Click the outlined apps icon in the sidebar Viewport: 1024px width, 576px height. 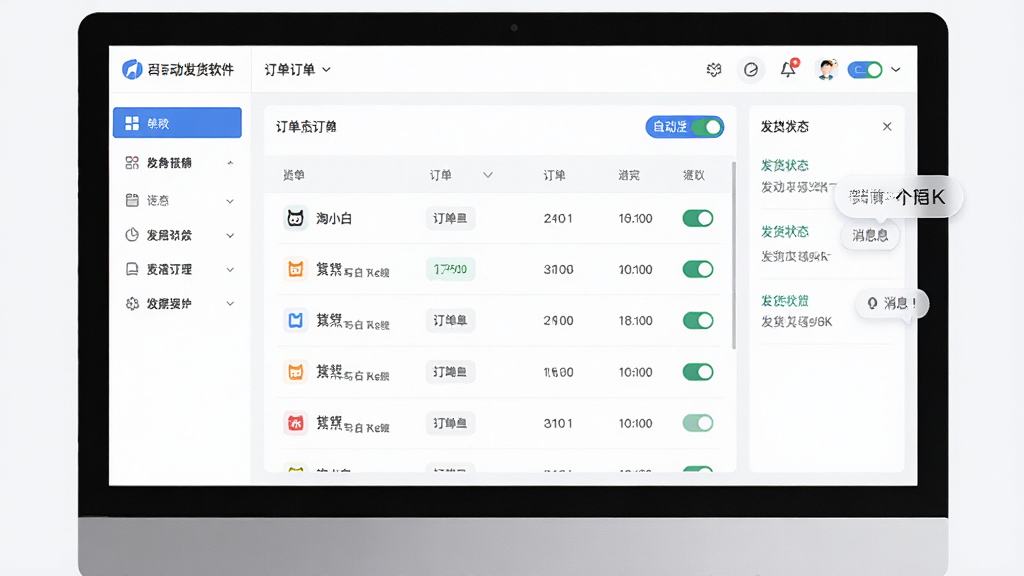(x=132, y=163)
